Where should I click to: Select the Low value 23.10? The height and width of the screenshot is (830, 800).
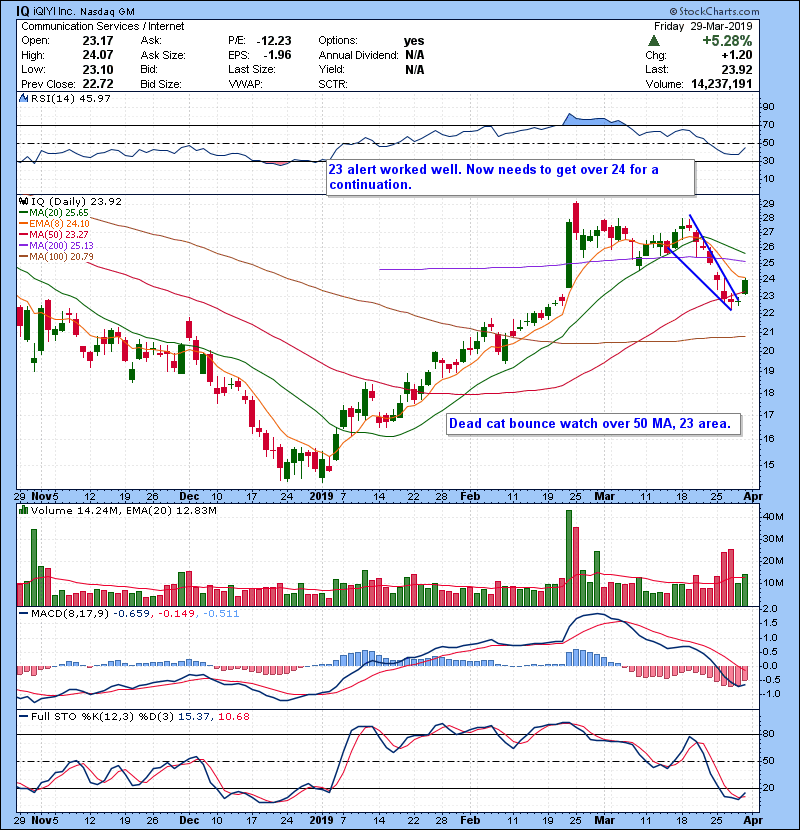coord(97,69)
